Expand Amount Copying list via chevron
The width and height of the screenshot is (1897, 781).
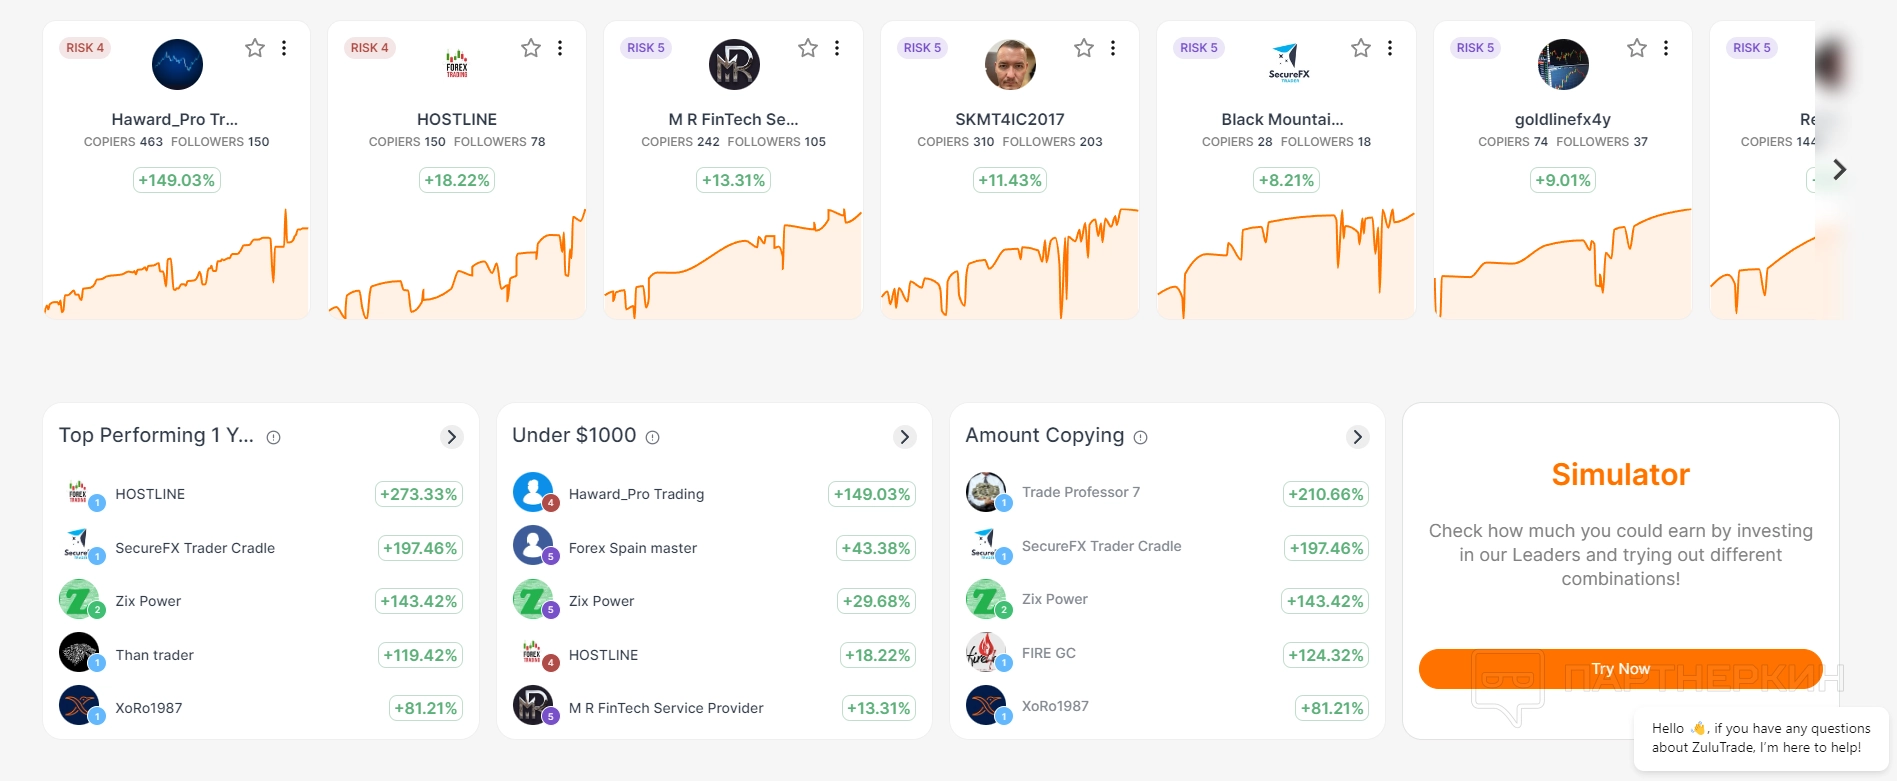point(1357,437)
